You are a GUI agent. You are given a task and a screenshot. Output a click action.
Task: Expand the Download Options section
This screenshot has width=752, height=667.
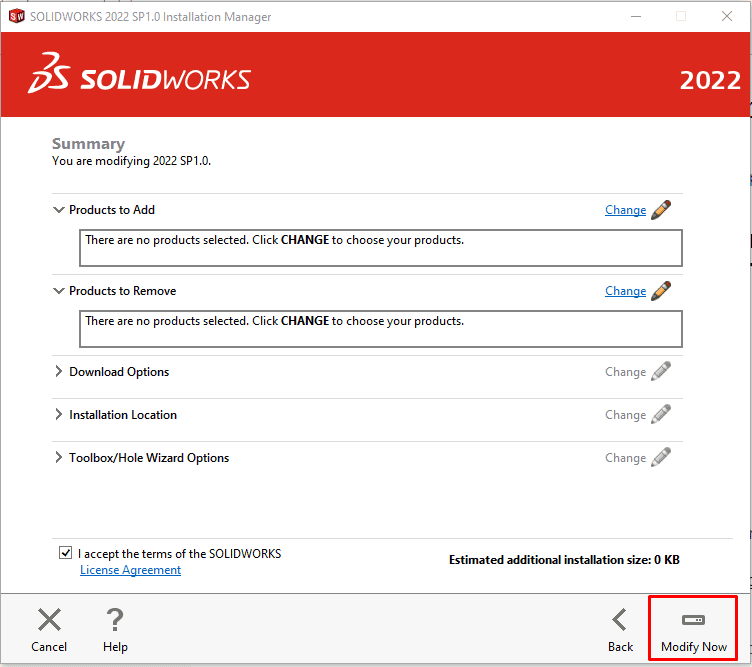pos(59,372)
